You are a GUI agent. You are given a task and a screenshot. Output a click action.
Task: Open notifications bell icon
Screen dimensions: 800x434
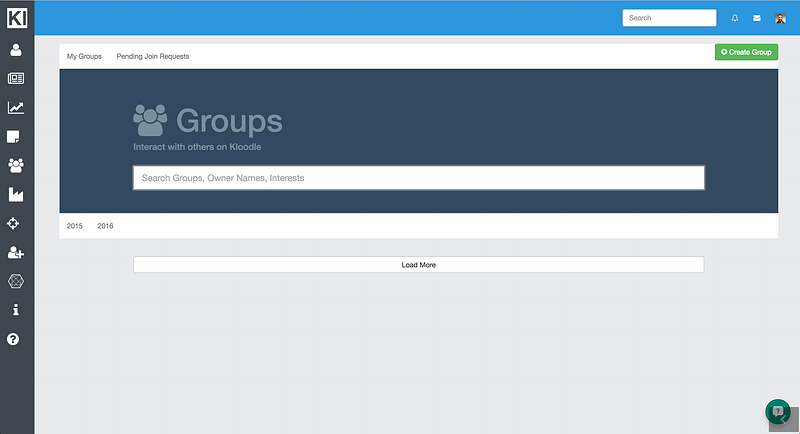[735, 18]
